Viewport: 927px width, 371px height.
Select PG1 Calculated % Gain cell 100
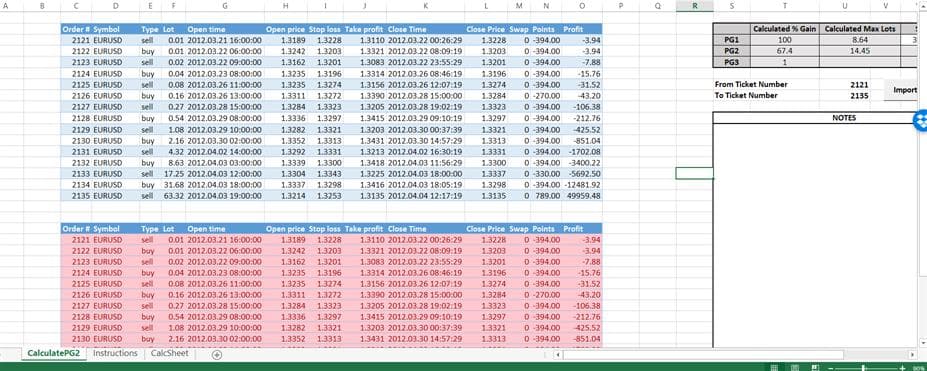click(x=785, y=40)
